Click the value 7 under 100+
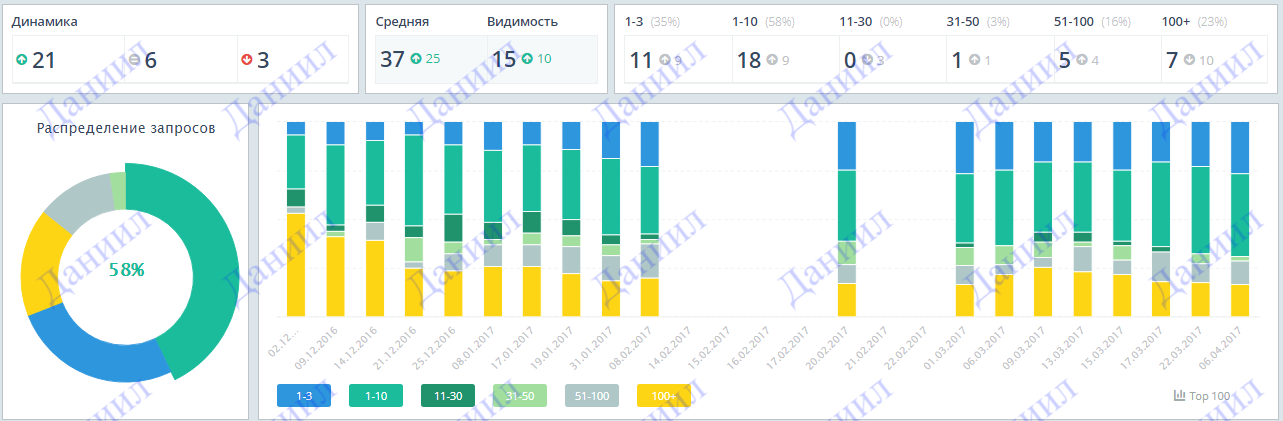 [1172, 60]
